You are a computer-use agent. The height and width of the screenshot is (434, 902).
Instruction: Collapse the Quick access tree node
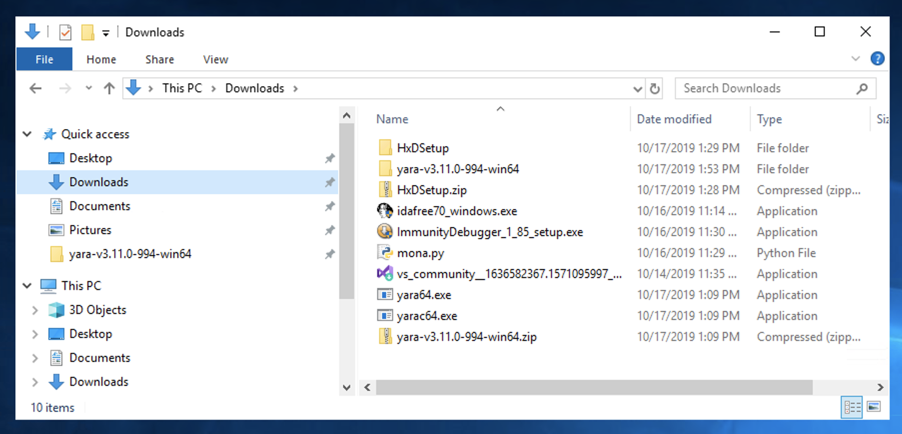pyautogui.click(x=26, y=134)
